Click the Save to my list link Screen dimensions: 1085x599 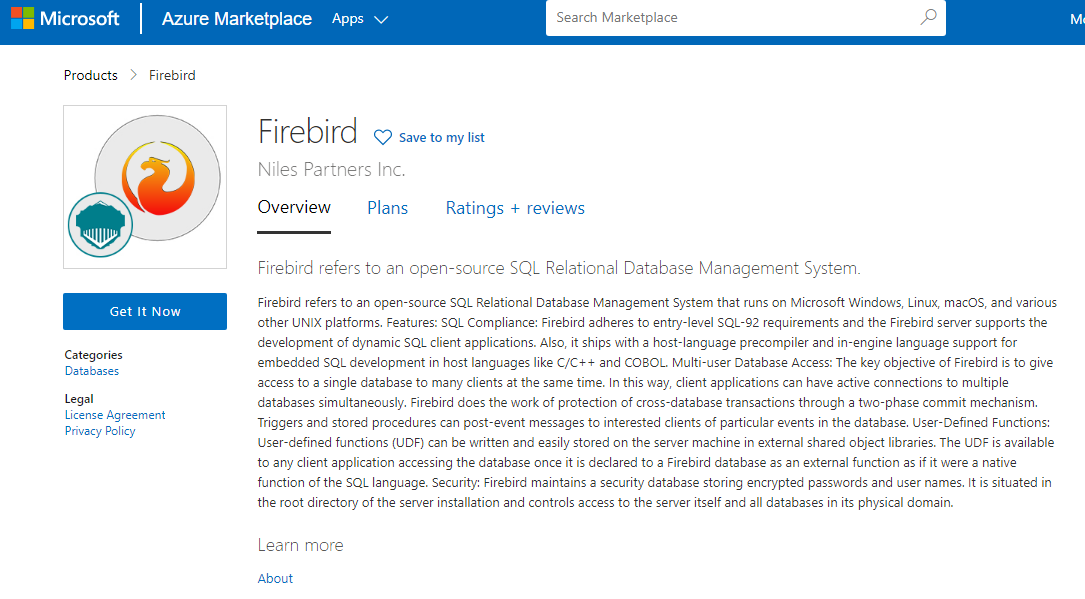441,138
